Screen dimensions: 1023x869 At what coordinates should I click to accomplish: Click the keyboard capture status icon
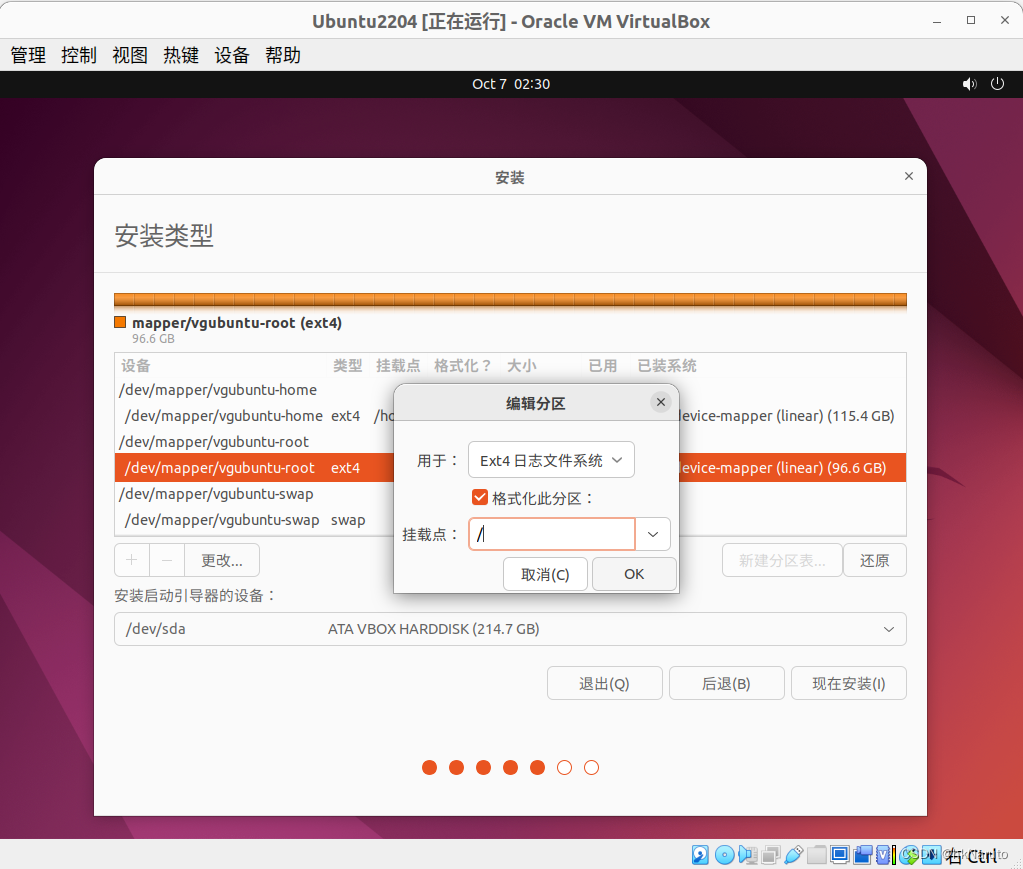coord(932,855)
